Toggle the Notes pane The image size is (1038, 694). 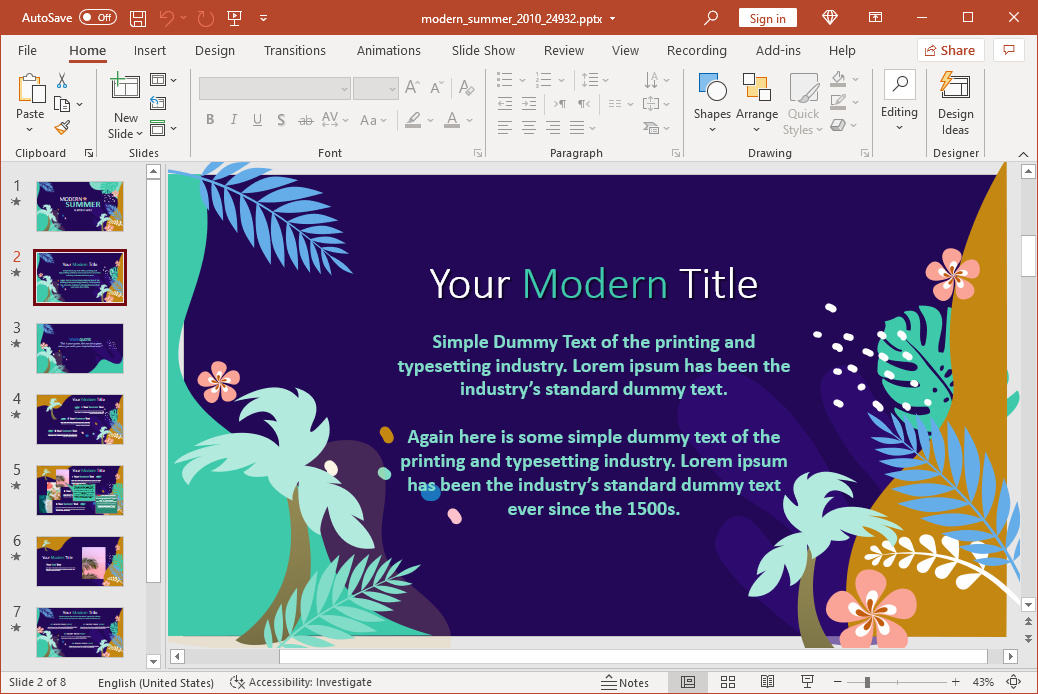tap(625, 682)
